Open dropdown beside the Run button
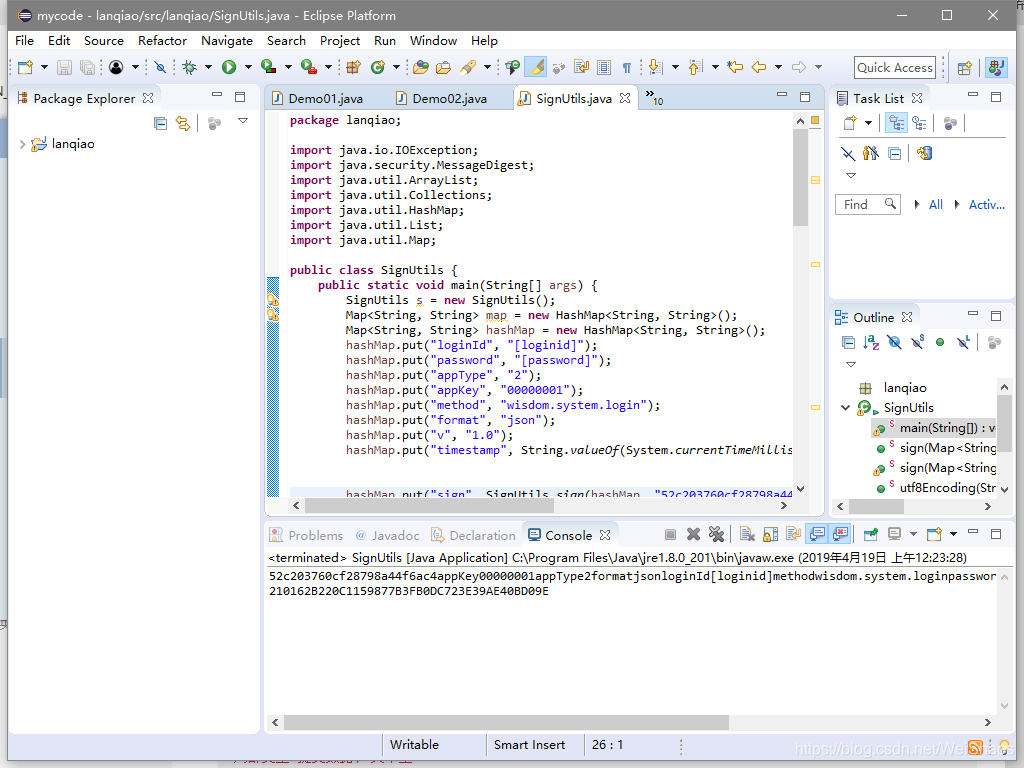 pyautogui.click(x=248, y=67)
